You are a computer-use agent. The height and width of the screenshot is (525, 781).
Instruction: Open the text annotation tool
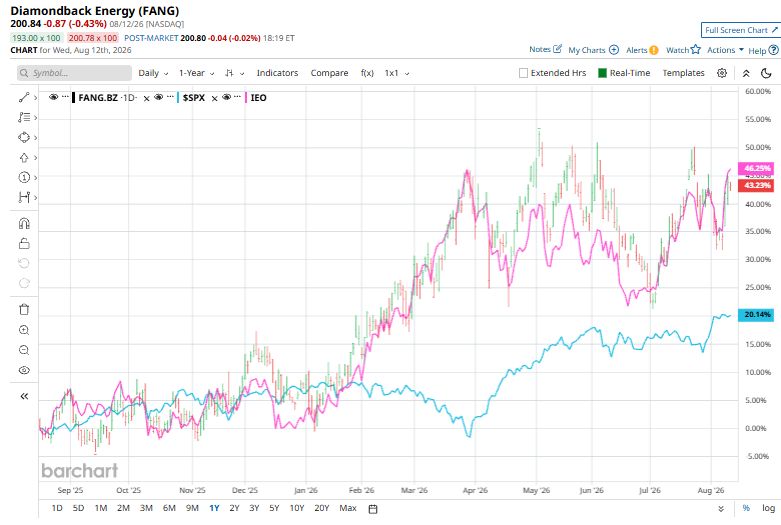[x=24, y=118]
